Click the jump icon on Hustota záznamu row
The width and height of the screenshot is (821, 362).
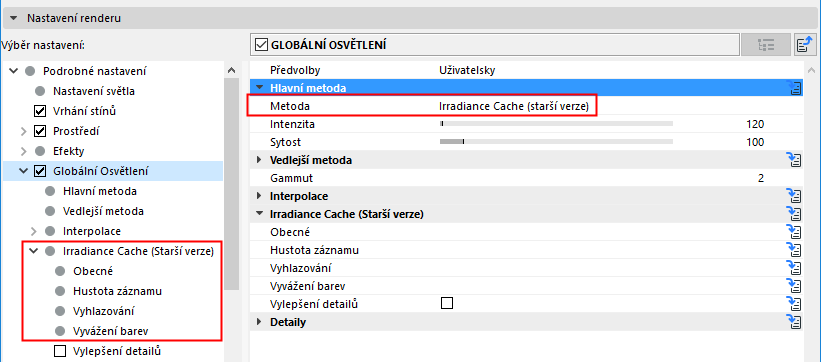794,250
